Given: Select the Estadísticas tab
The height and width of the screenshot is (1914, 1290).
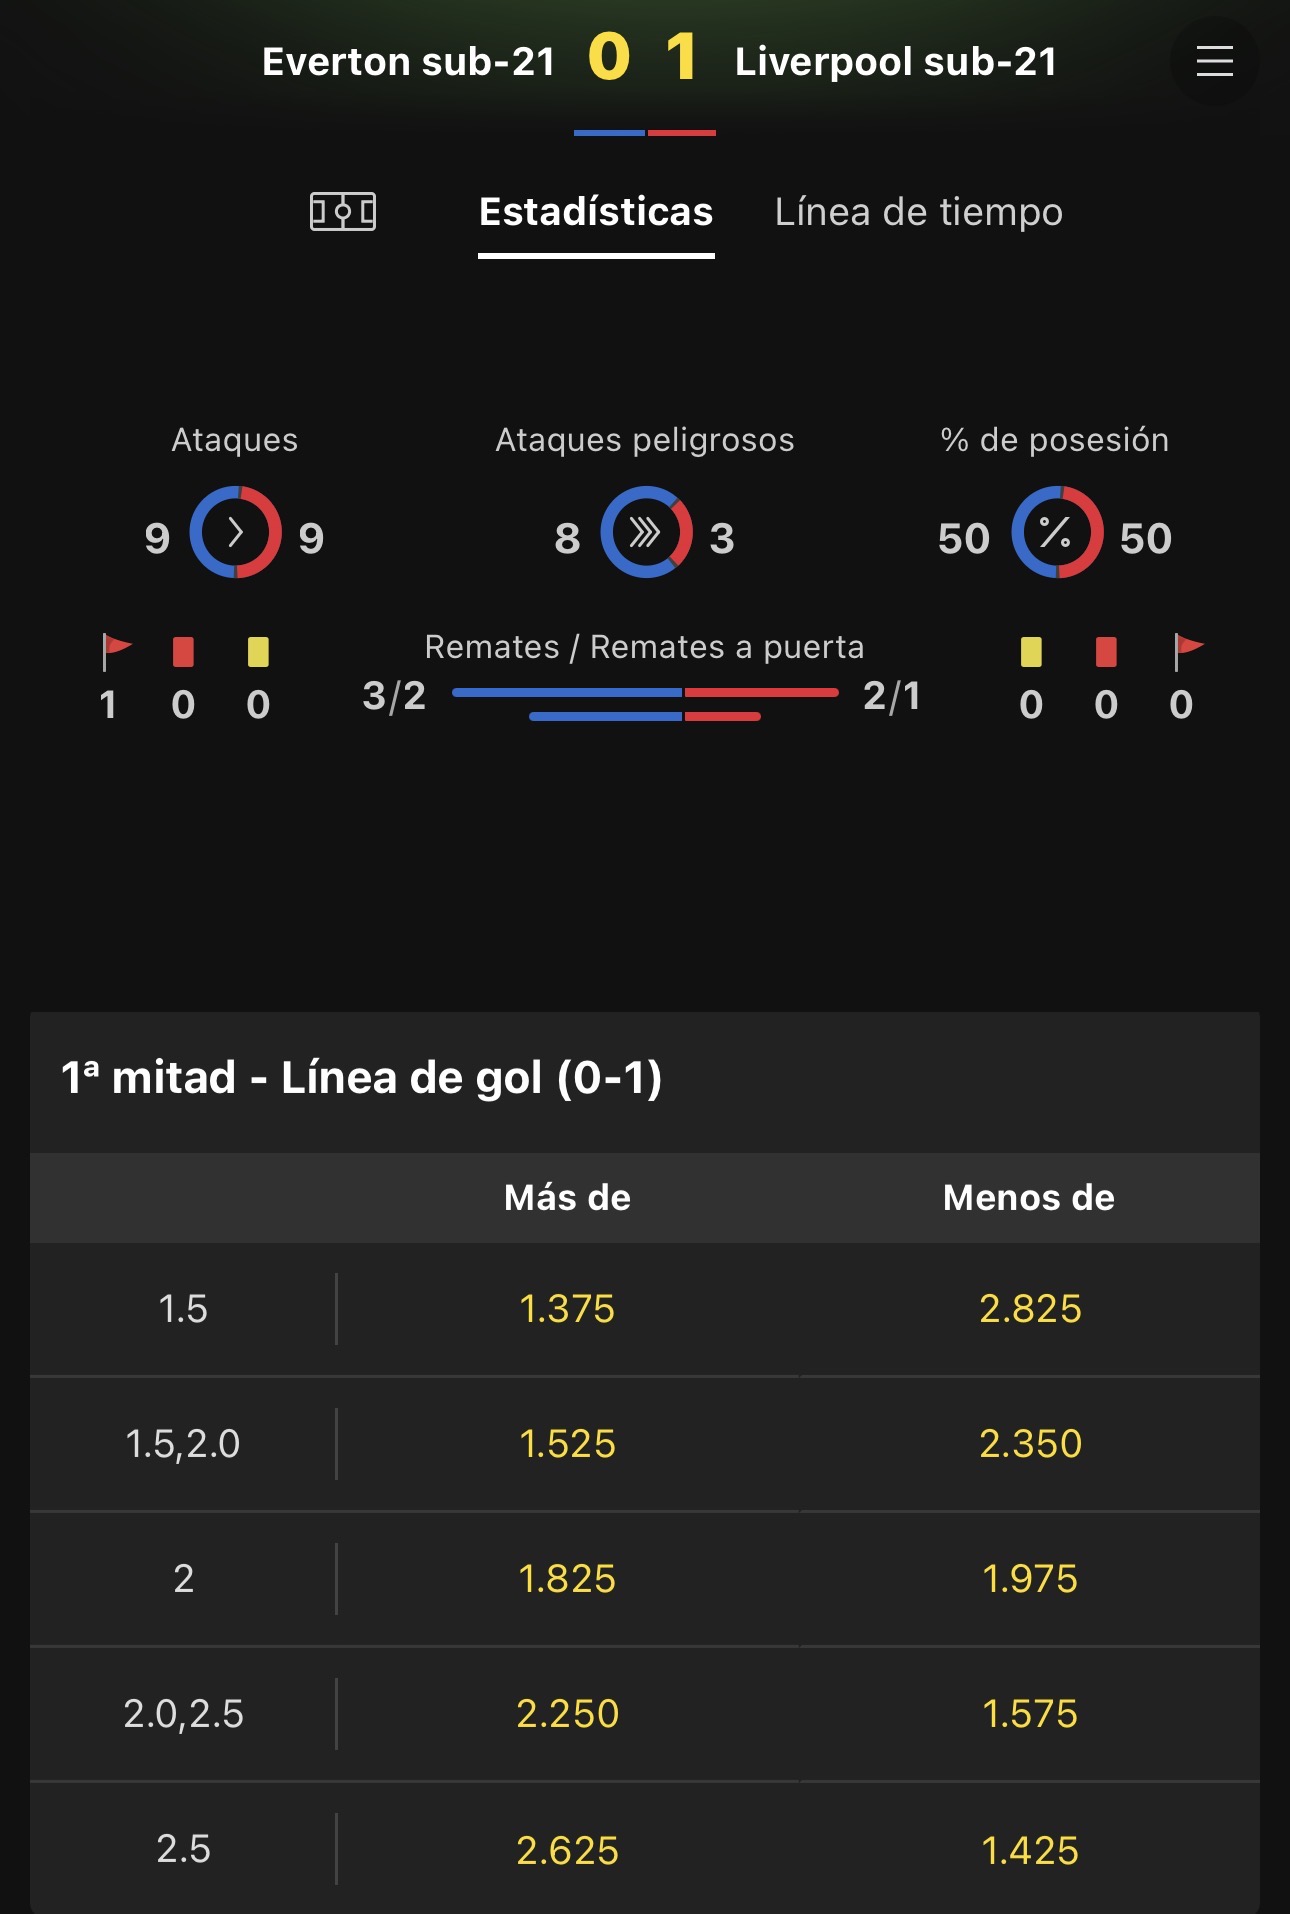Looking at the screenshot, I should (596, 212).
